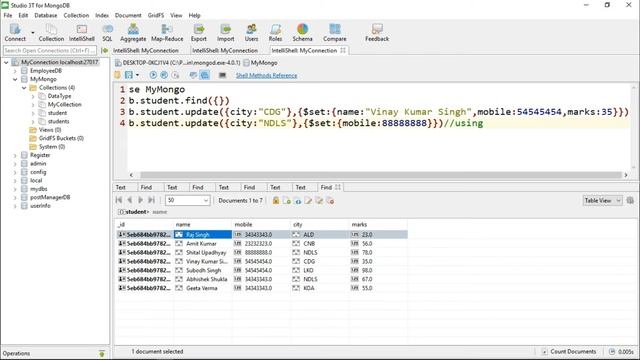Go to next results page
The height and width of the screenshot is (360, 640).
pyautogui.click(x=140, y=200)
